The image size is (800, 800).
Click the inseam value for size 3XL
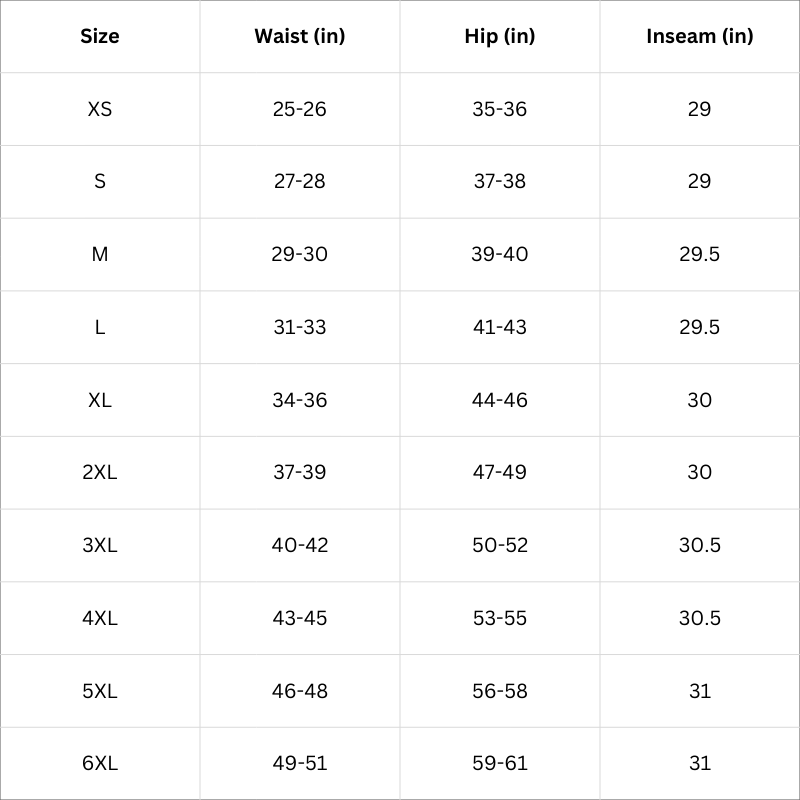pos(699,545)
